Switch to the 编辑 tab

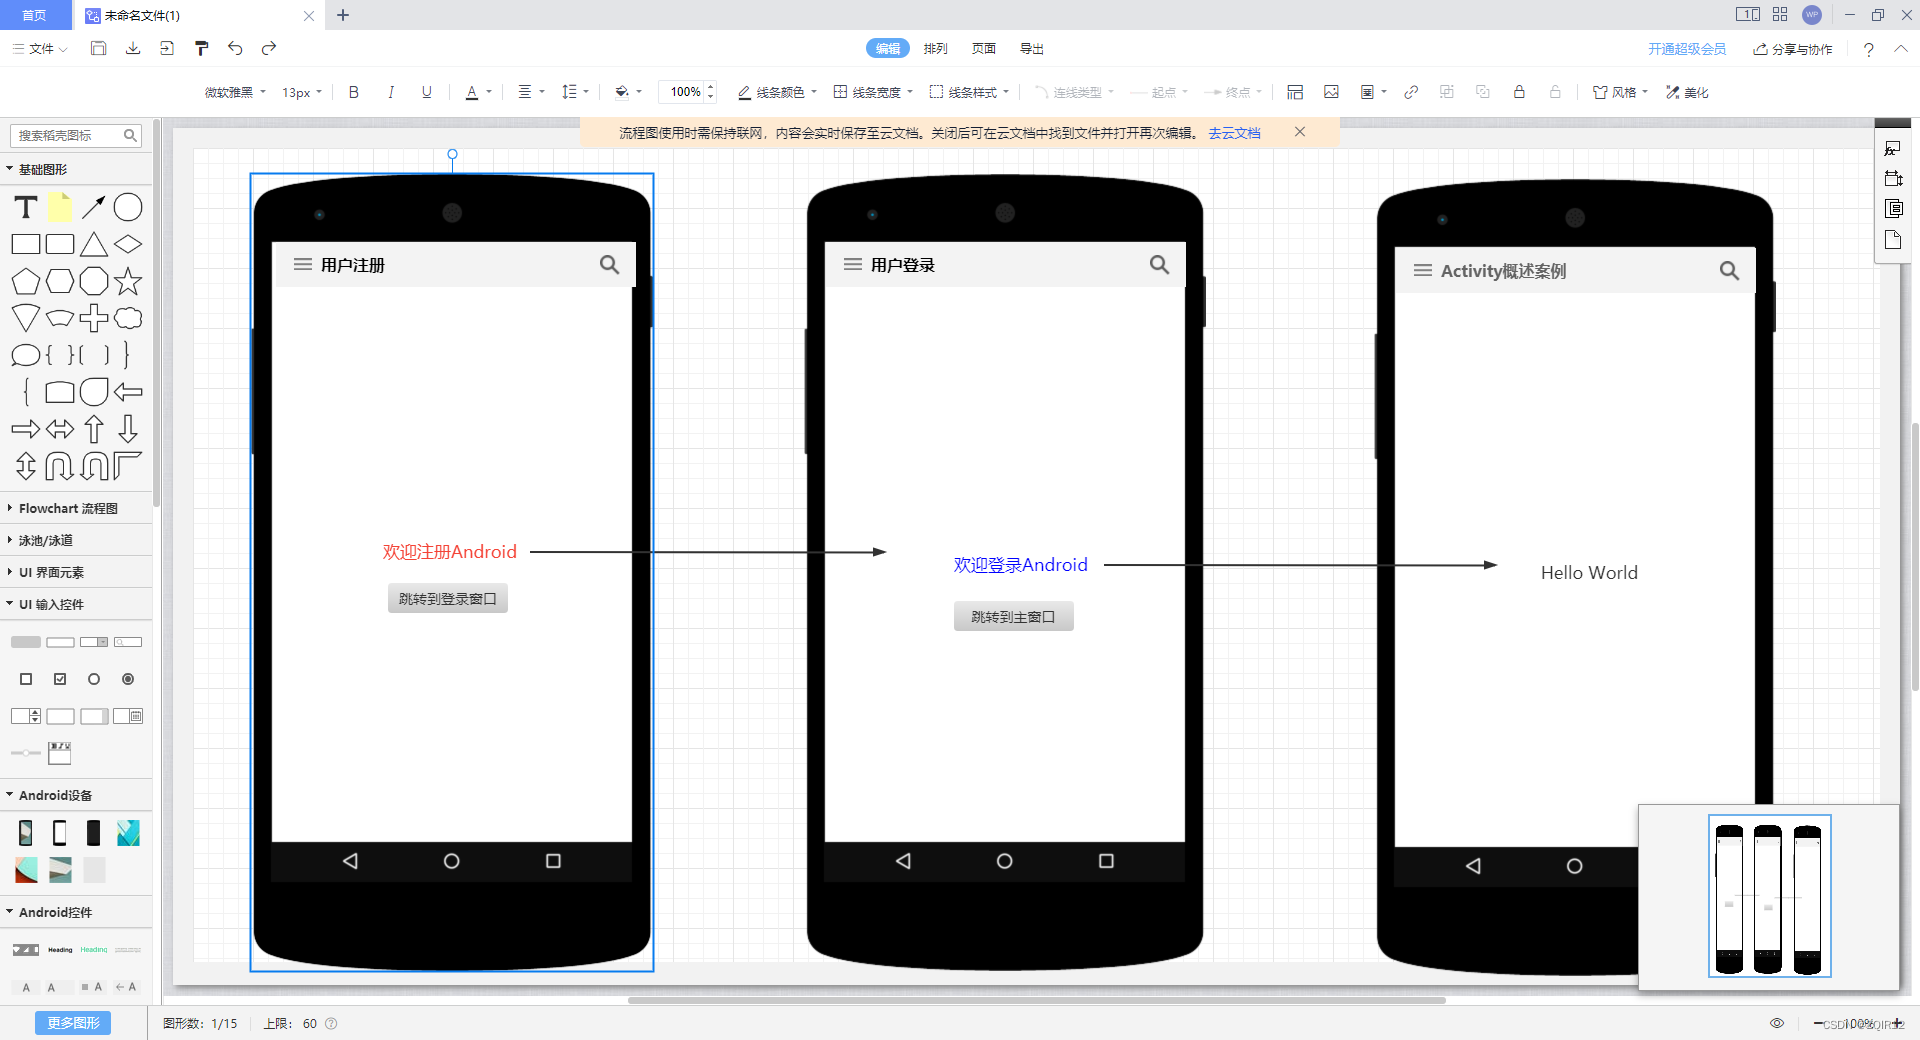click(x=887, y=48)
